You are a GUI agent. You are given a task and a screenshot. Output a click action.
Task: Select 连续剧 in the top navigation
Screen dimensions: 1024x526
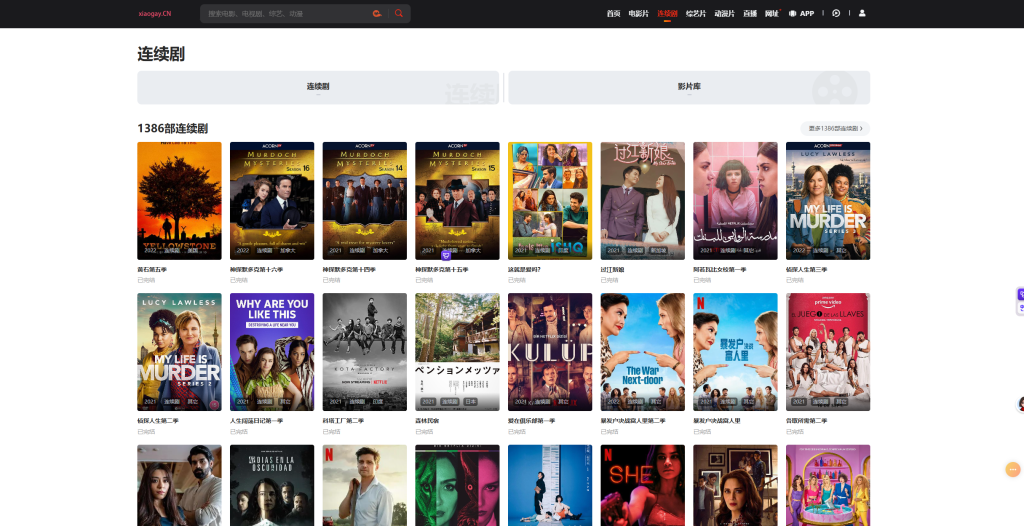[667, 13]
